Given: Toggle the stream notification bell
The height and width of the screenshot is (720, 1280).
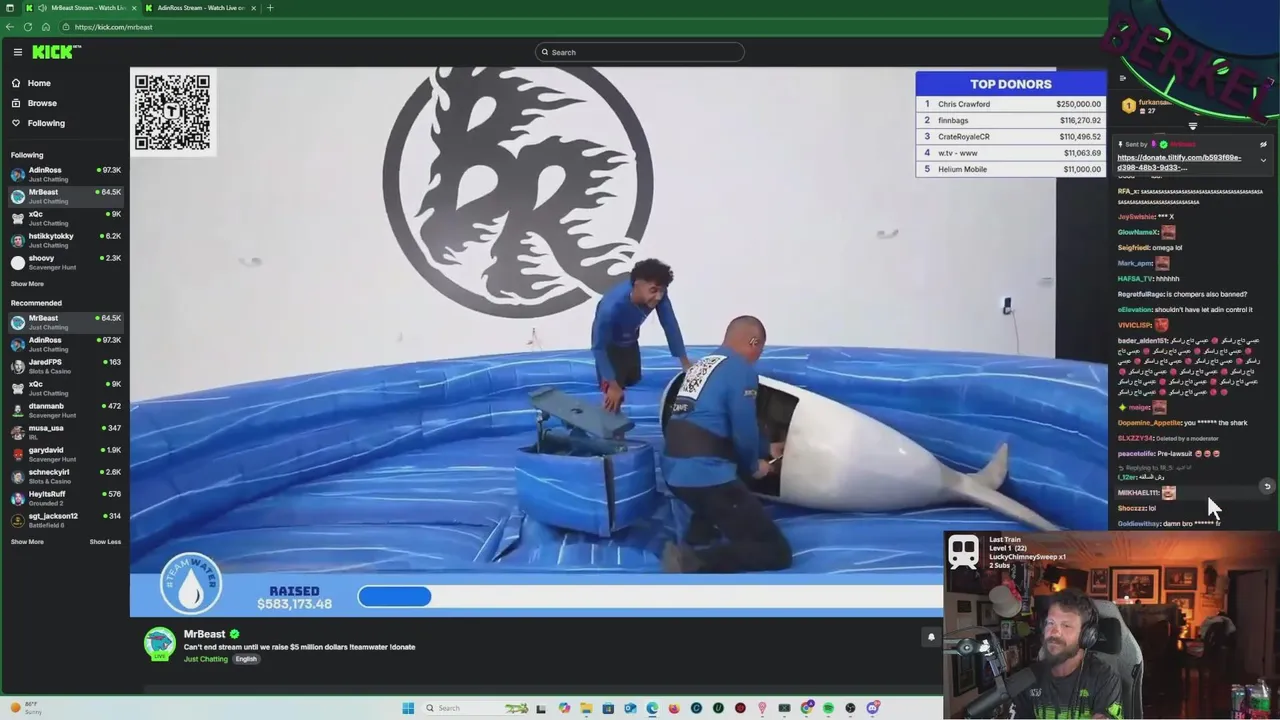Looking at the screenshot, I should click(x=931, y=637).
